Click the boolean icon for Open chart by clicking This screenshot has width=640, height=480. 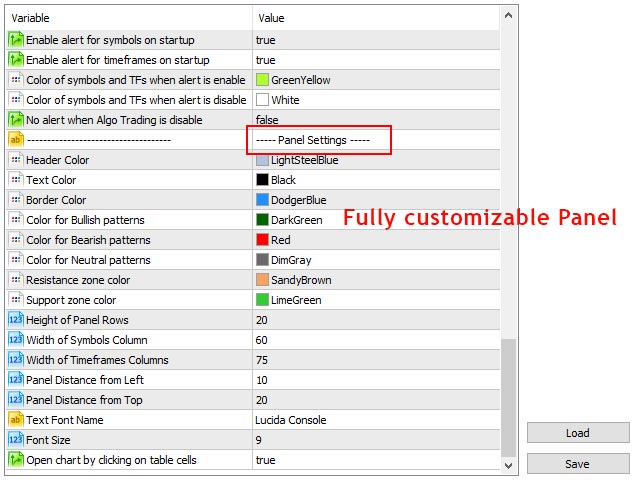click(x=15, y=460)
